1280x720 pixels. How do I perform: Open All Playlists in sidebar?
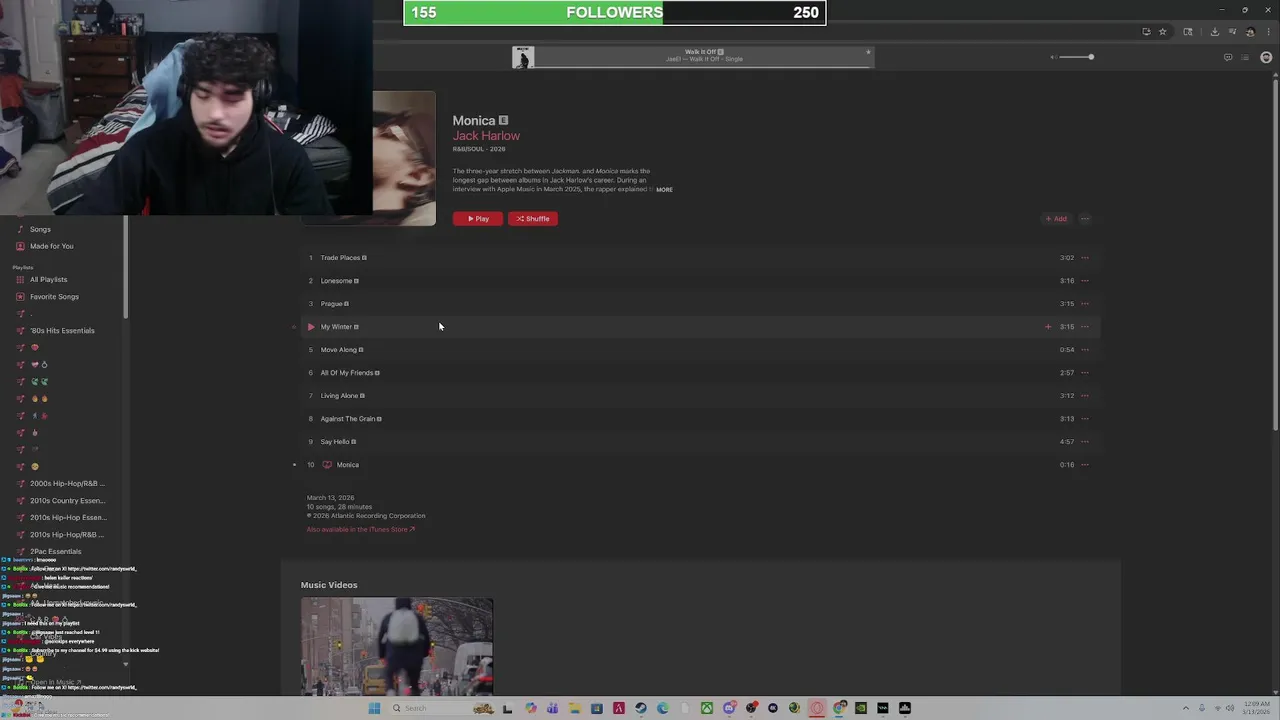48,280
